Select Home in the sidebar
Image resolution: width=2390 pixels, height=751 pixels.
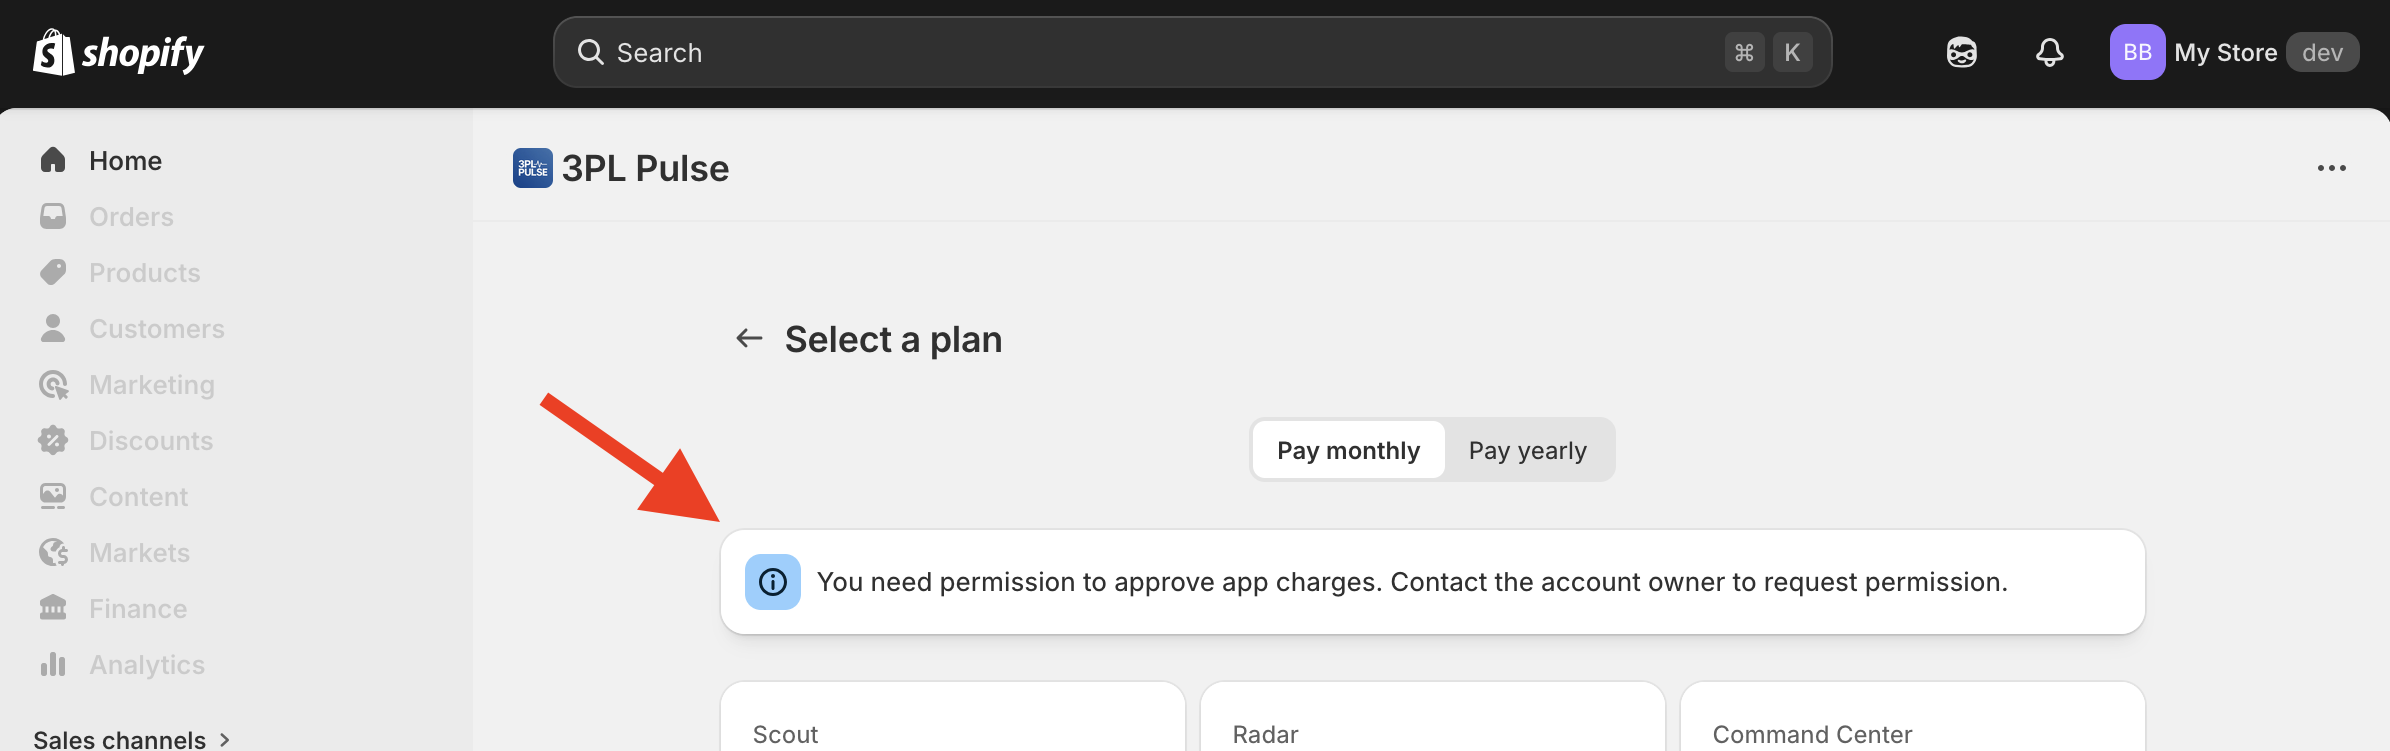coord(125,160)
